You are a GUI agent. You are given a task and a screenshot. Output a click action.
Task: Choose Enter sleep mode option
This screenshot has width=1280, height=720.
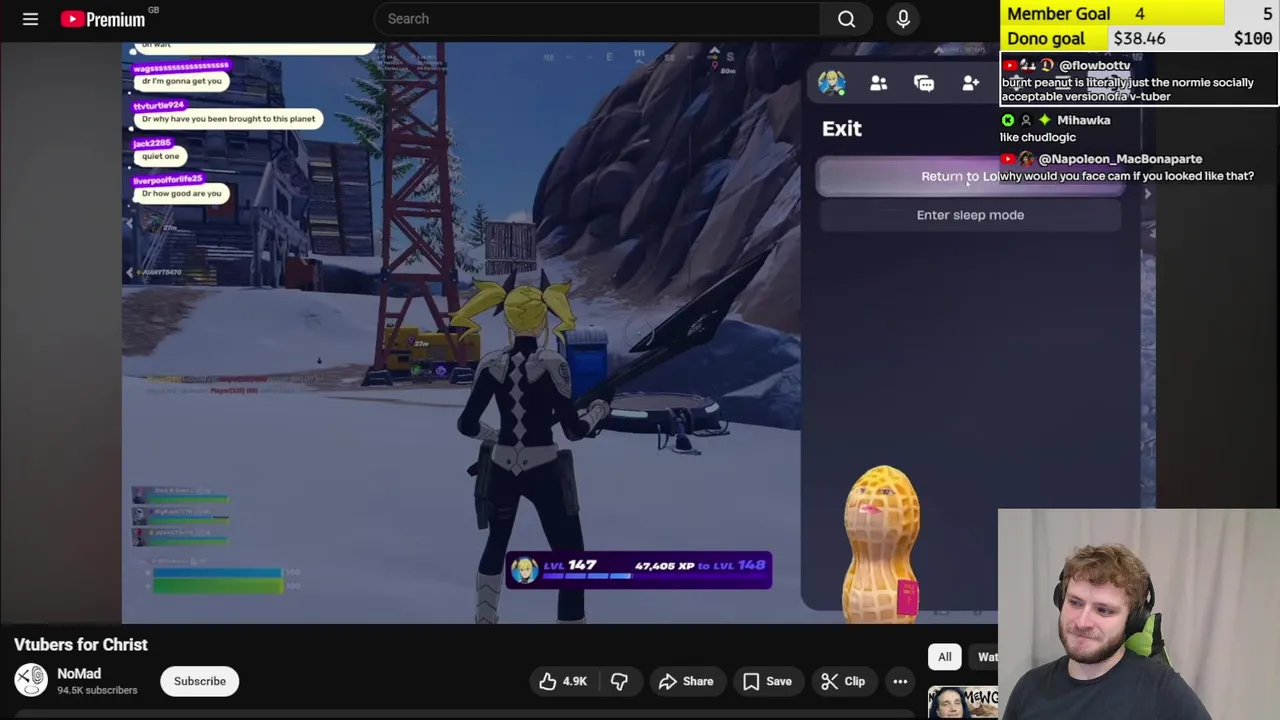[x=970, y=215]
